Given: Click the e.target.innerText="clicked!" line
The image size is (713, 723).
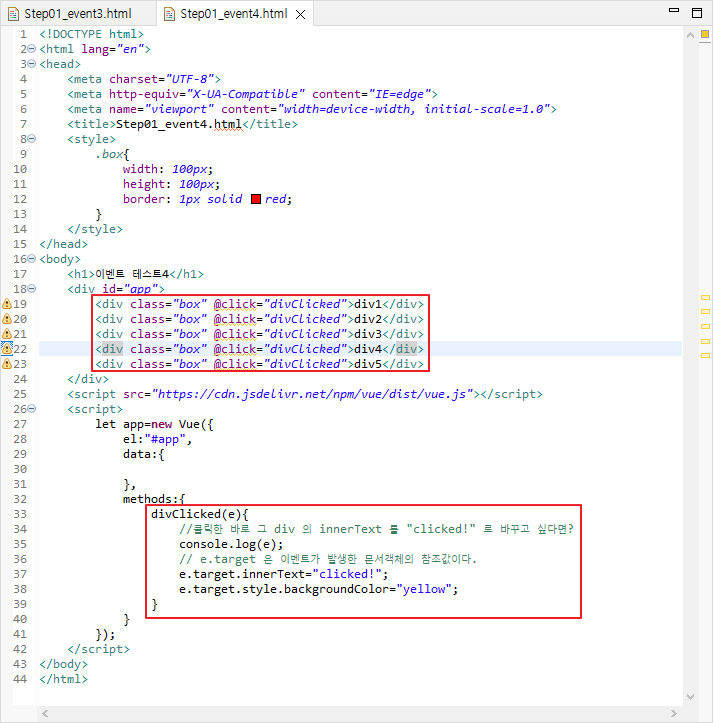Looking at the screenshot, I should (x=284, y=574).
